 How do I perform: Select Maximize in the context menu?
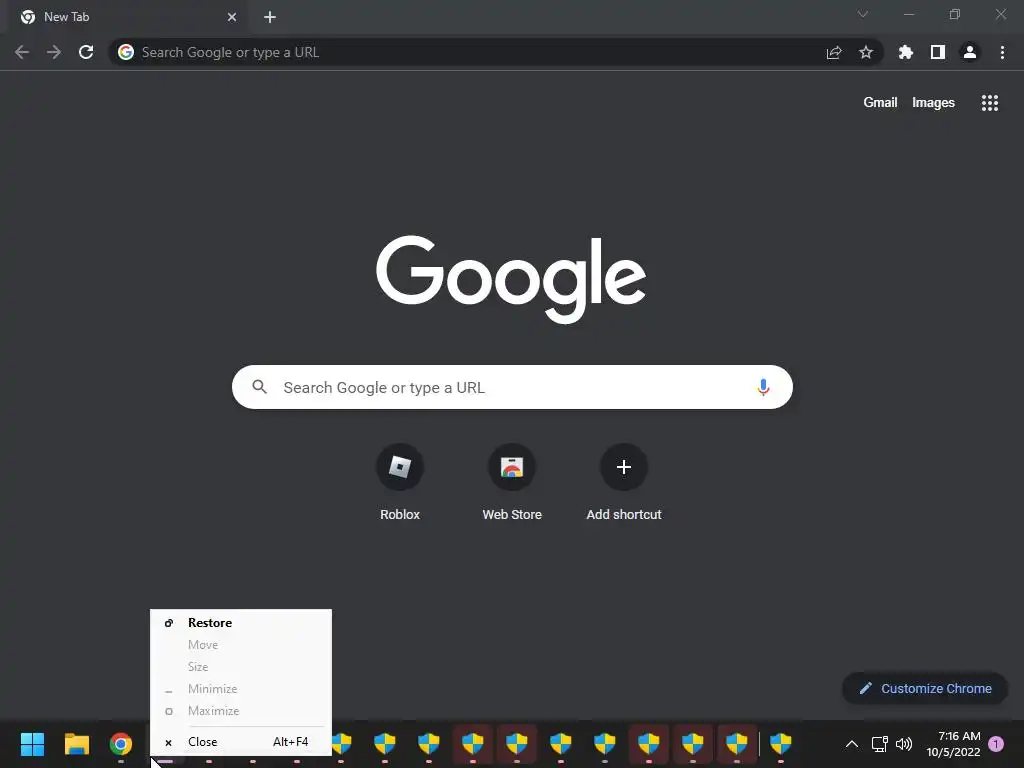click(241, 711)
